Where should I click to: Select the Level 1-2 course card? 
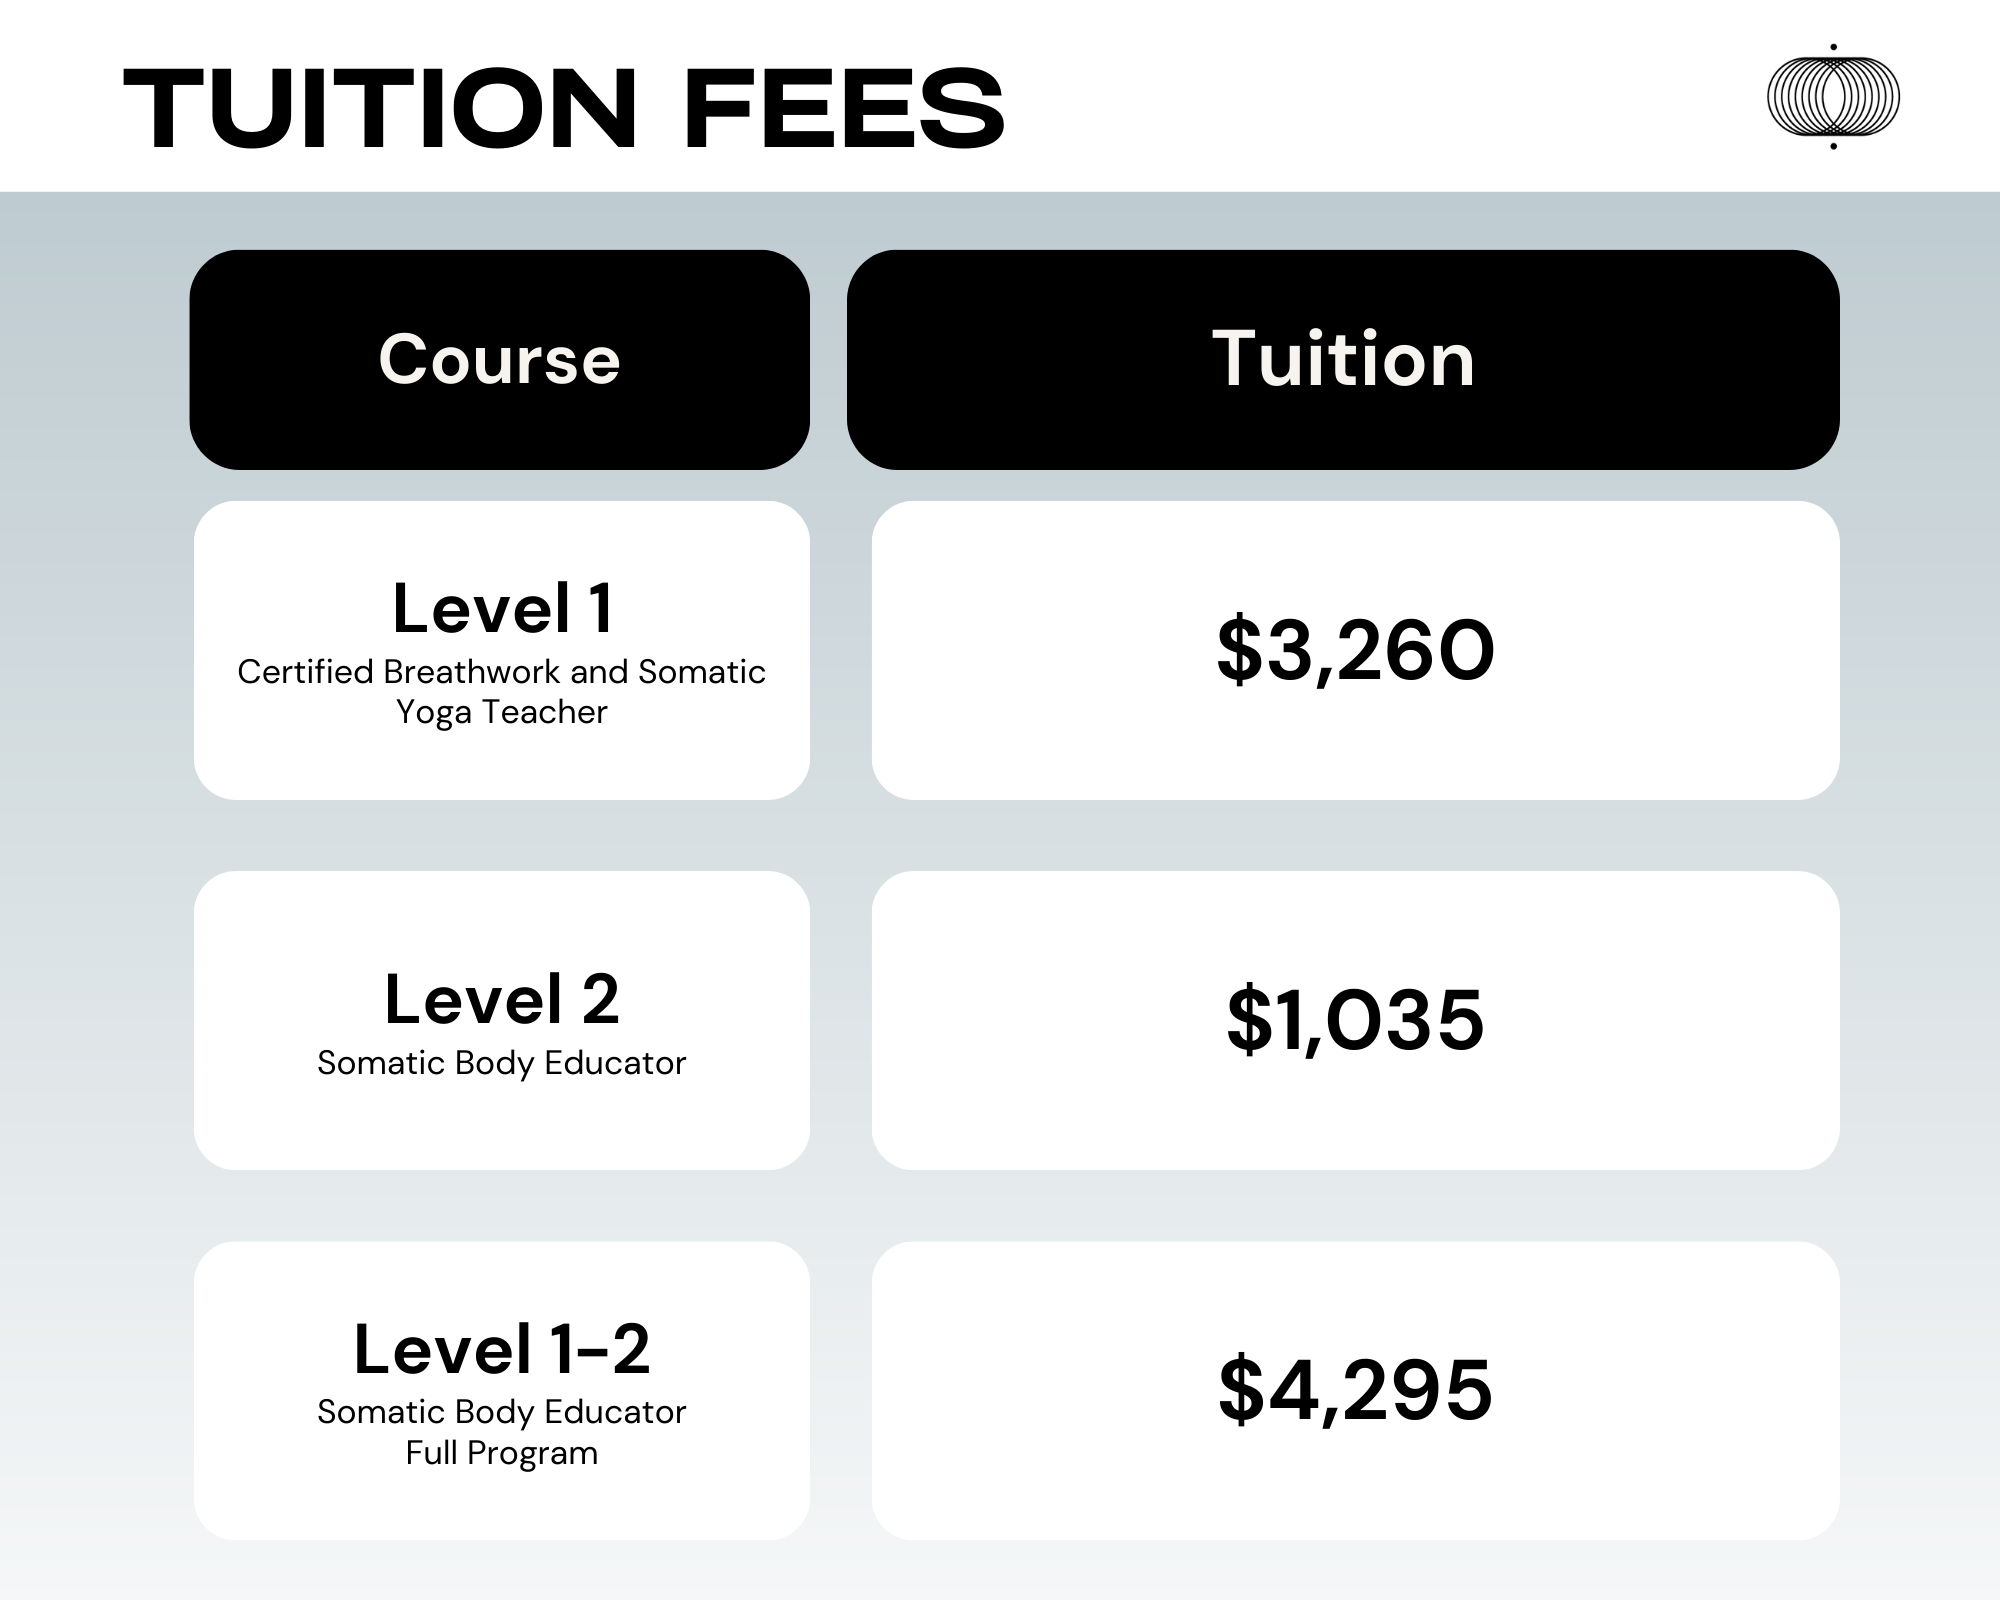(x=502, y=1391)
